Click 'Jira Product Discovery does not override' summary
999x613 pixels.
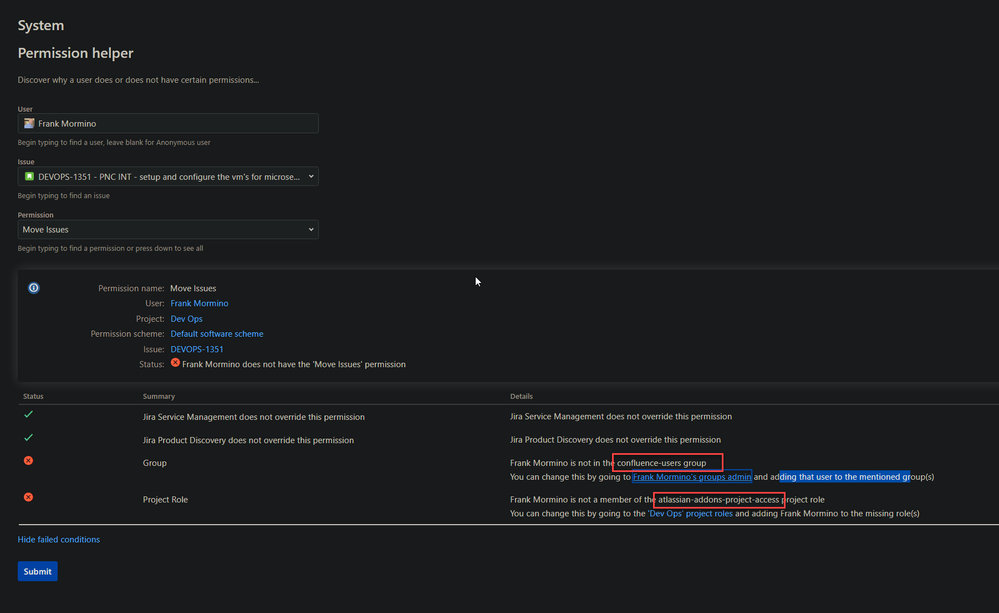point(248,440)
